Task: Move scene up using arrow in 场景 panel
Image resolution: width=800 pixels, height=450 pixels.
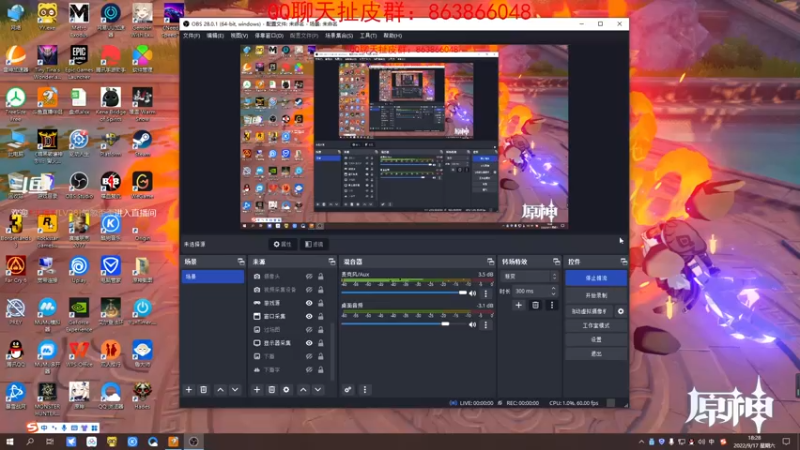Action: tap(220, 390)
